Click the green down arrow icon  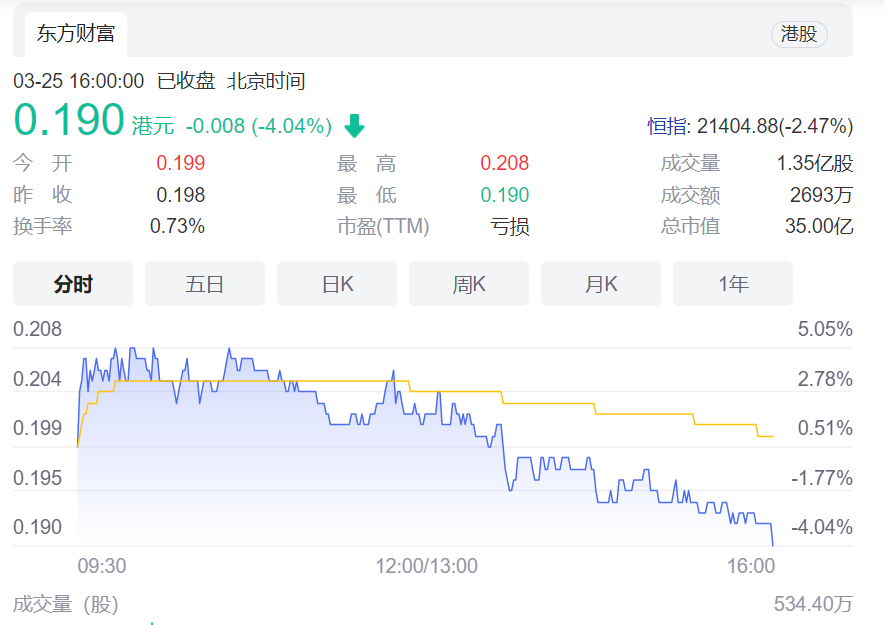pos(354,126)
